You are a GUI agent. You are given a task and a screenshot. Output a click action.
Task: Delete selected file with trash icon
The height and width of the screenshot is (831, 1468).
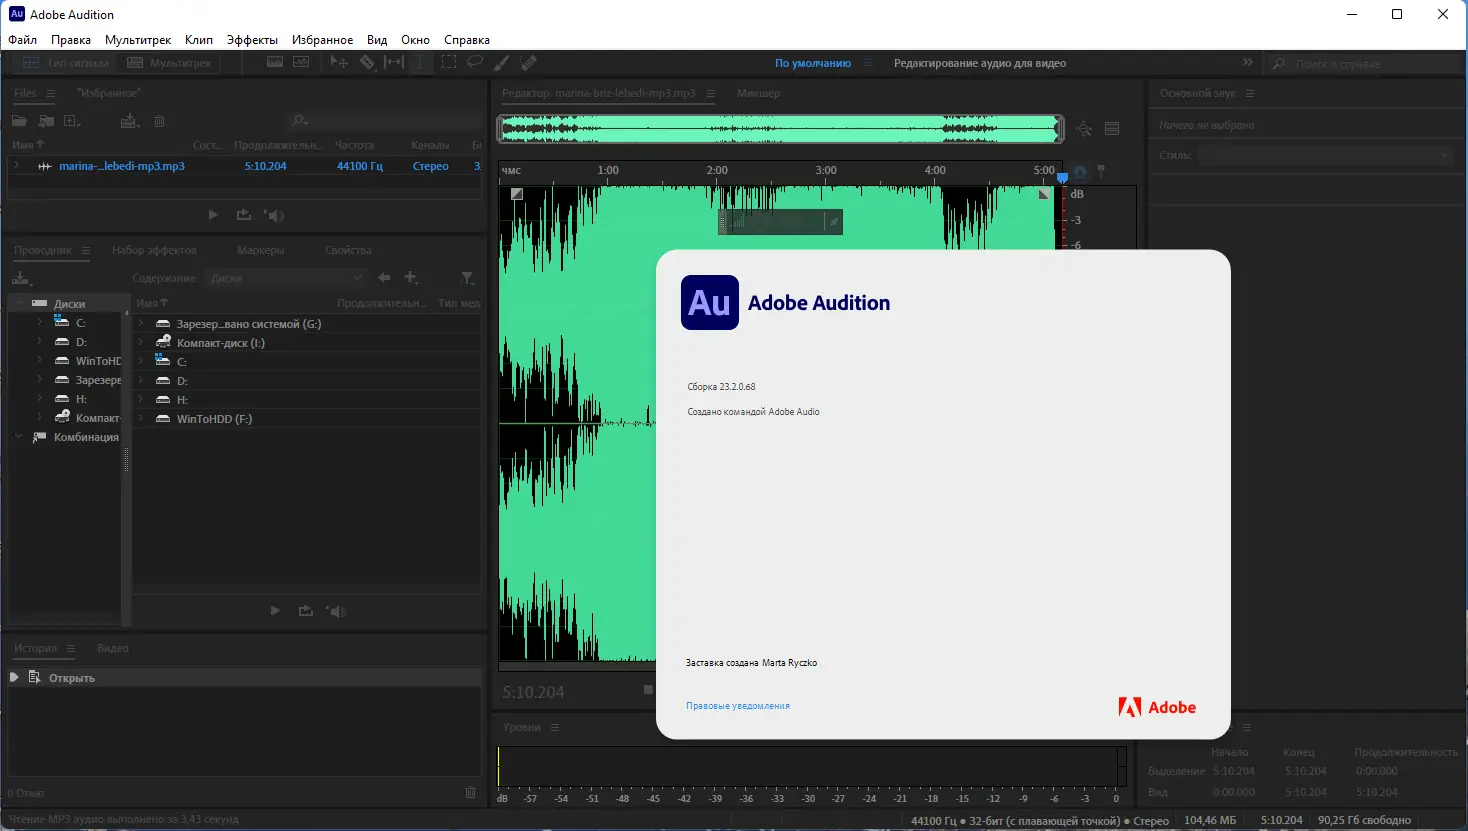[x=159, y=121]
